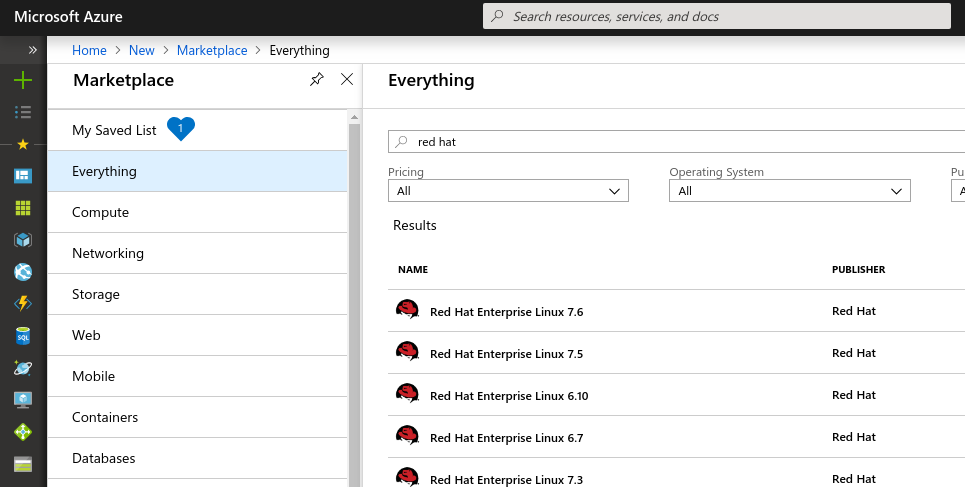965x487 pixels.
Task: Go to Home breadcrumb
Action: (89, 50)
